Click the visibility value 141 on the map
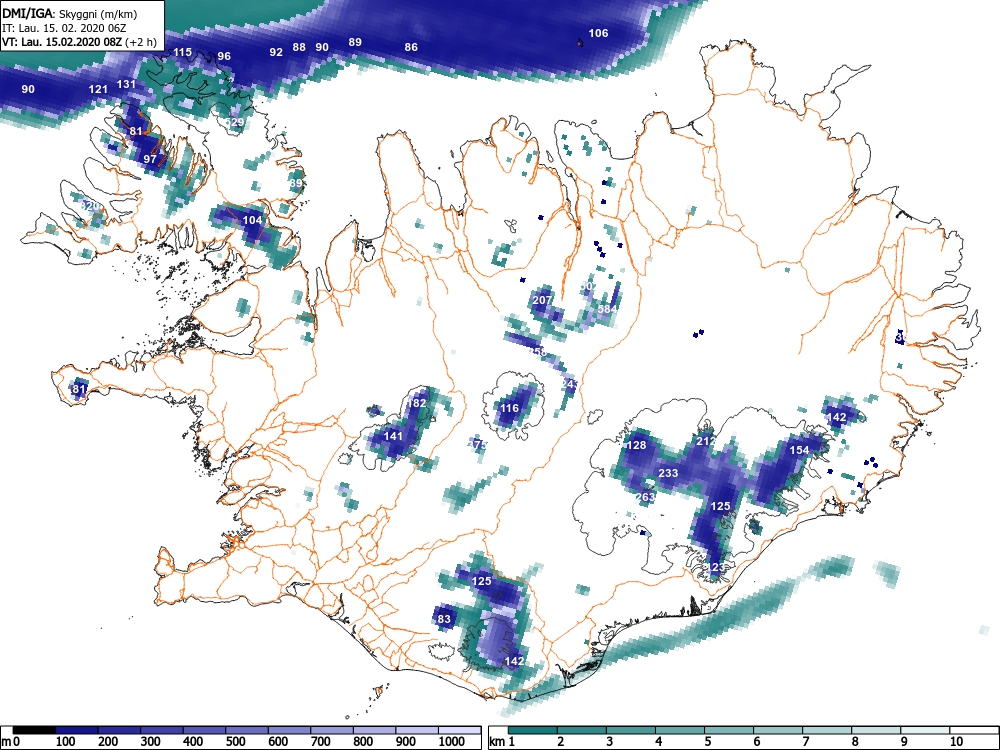 [393, 436]
